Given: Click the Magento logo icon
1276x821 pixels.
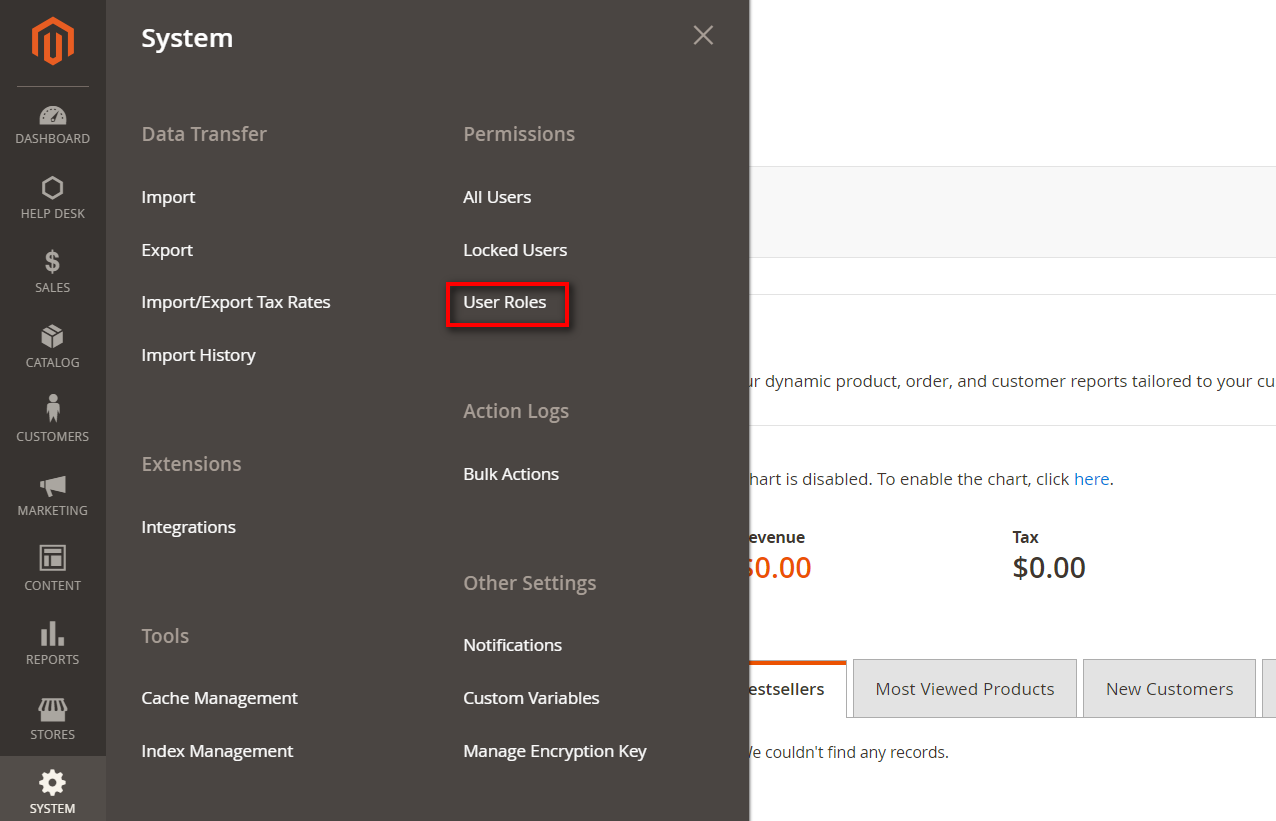Looking at the screenshot, I should (52, 42).
